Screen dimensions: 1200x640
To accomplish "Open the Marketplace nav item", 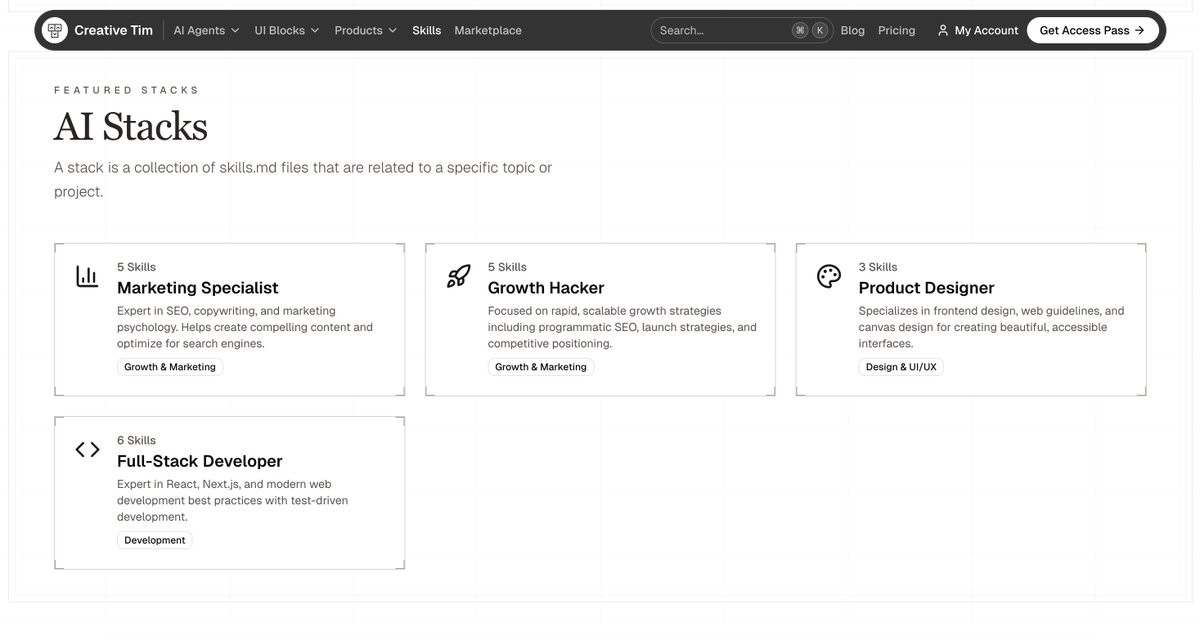I will coord(488,30).
